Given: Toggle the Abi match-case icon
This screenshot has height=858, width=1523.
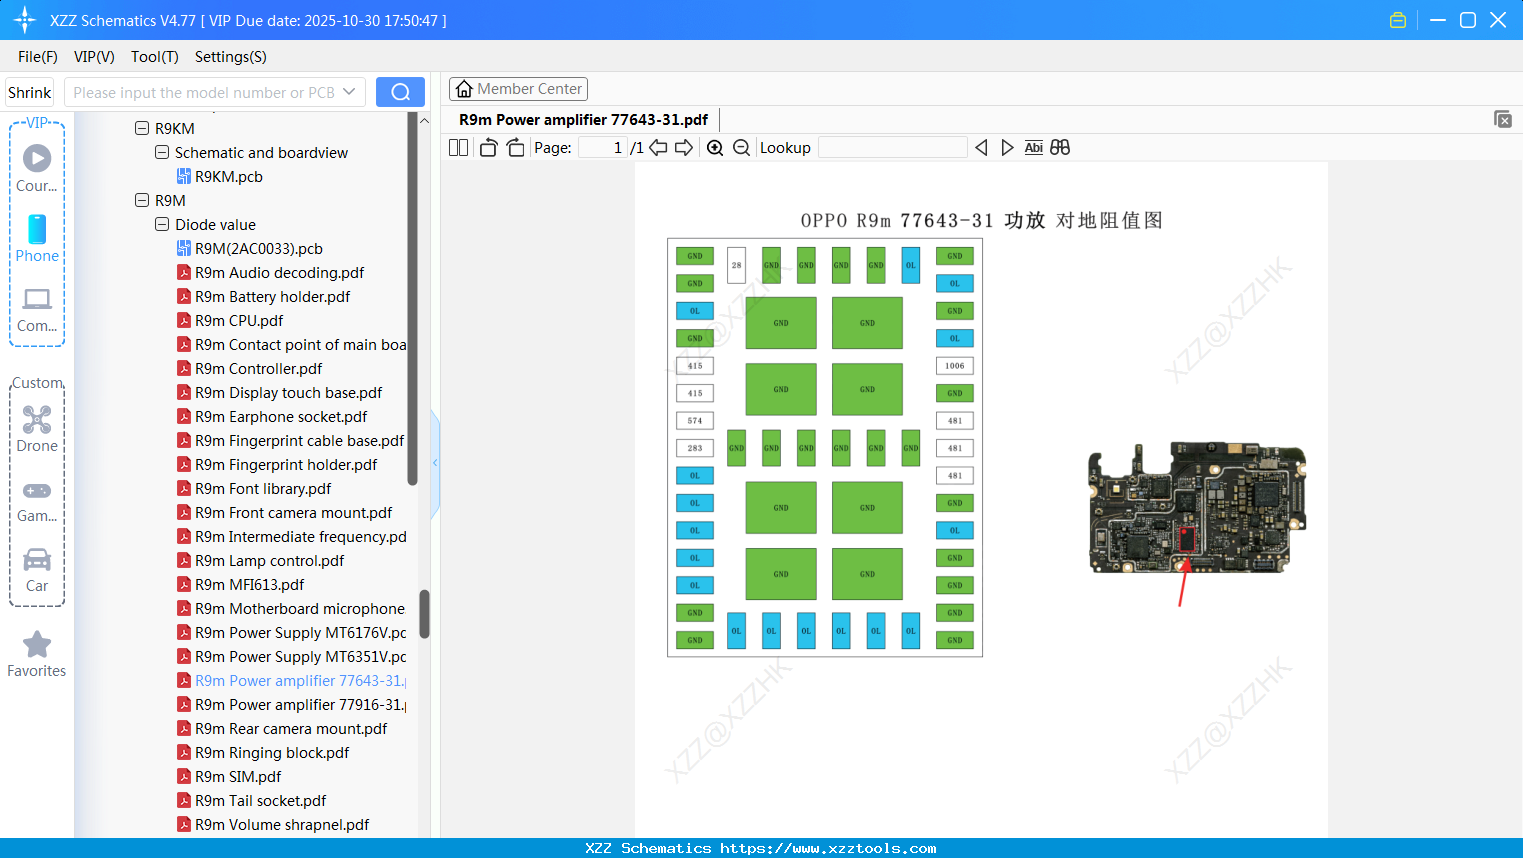Looking at the screenshot, I should pyautogui.click(x=1034, y=148).
